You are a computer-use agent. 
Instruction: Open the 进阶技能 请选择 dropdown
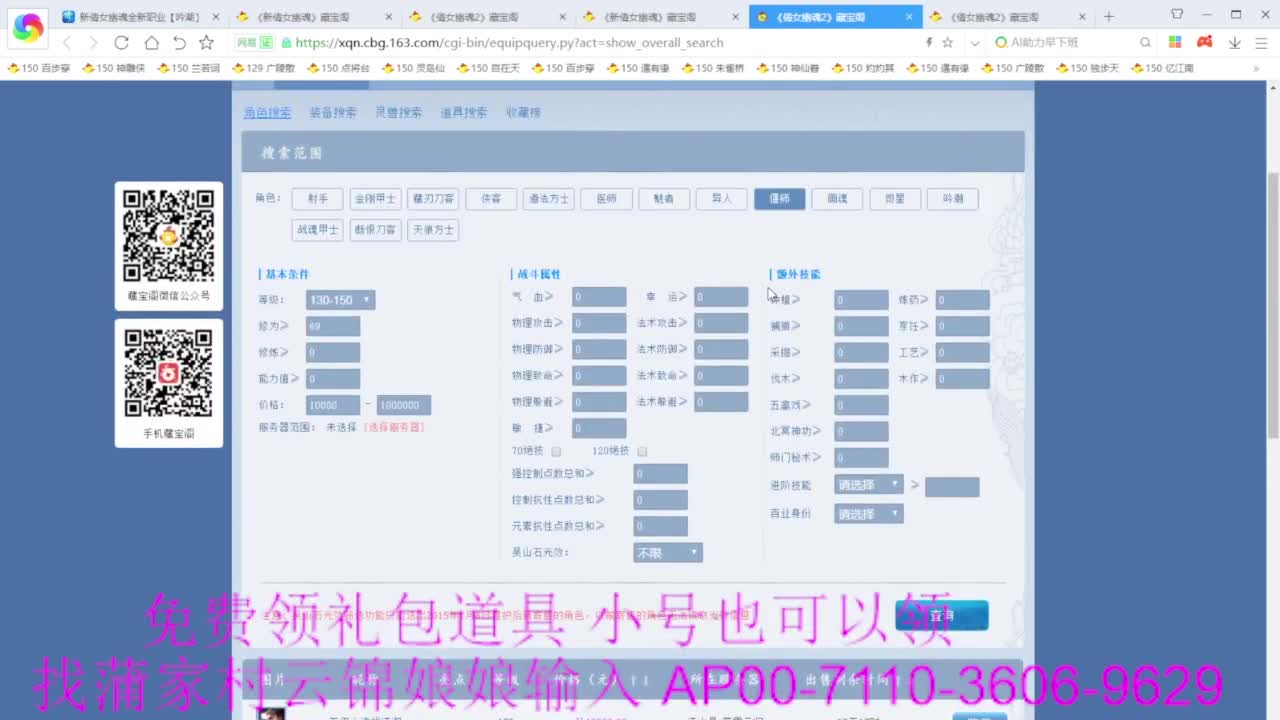tap(868, 485)
